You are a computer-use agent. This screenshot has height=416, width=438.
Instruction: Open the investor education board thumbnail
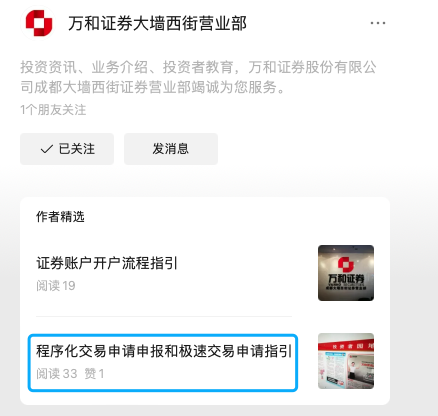point(346,361)
